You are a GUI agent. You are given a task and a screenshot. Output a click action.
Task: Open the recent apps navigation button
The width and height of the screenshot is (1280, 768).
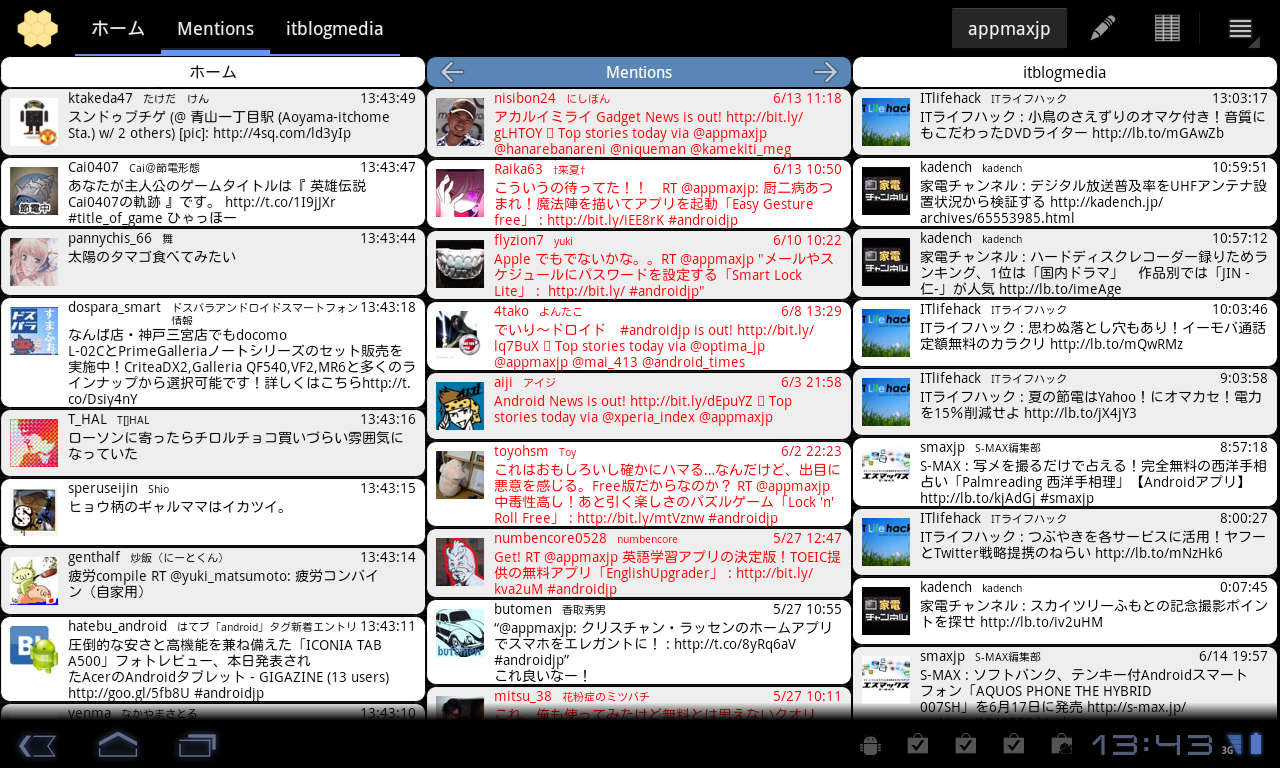tap(197, 745)
